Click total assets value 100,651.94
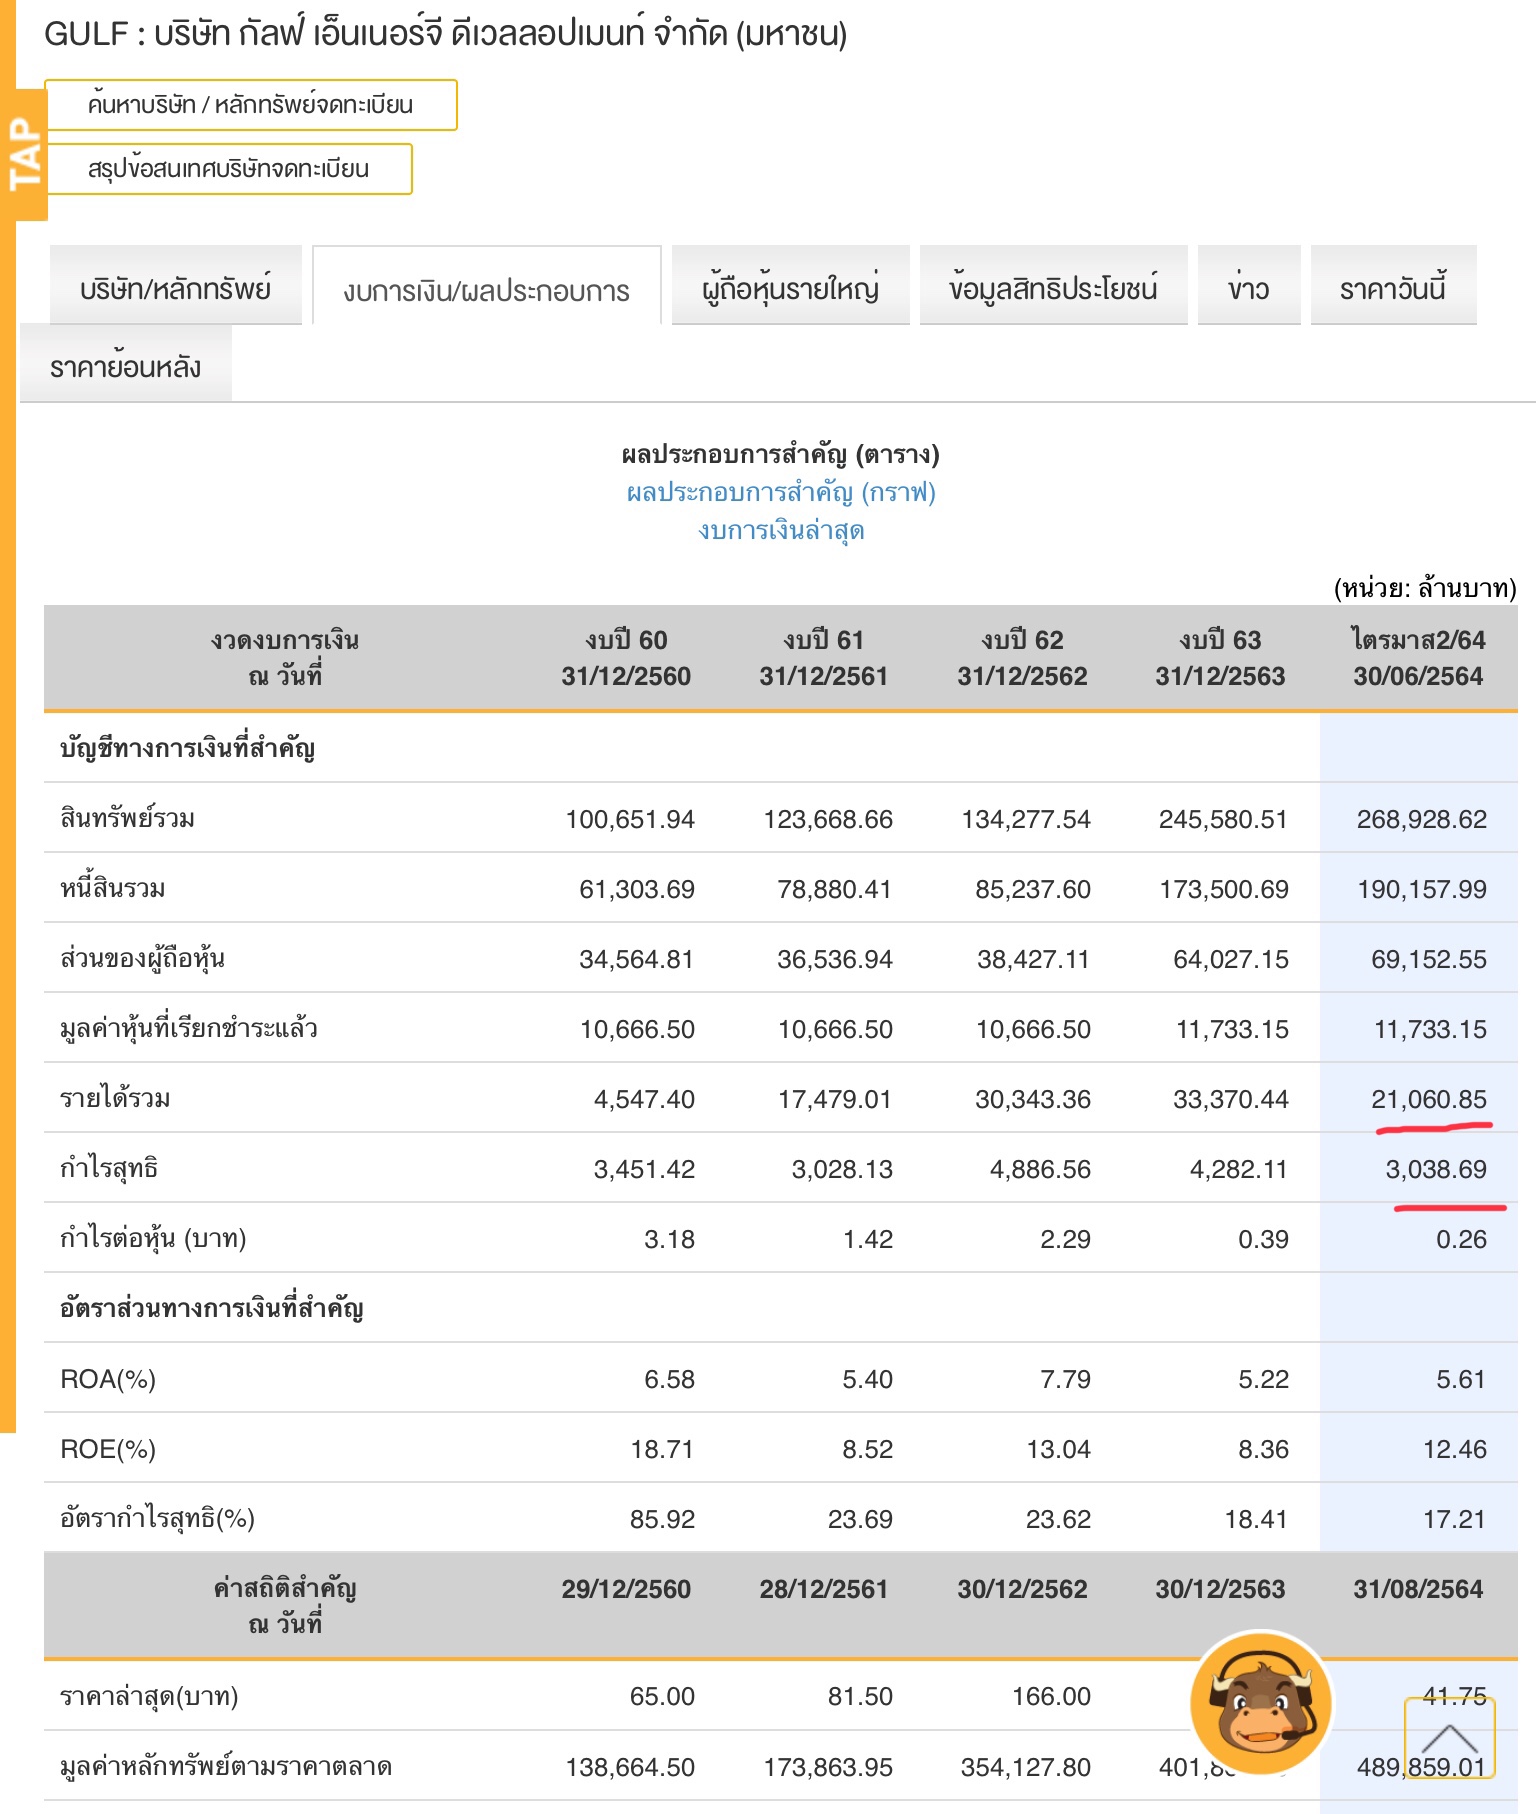The image size is (1536, 1814). point(630,819)
